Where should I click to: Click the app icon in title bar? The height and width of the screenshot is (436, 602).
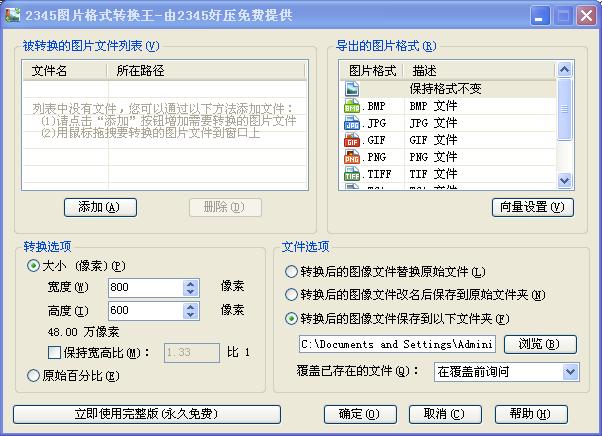pyautogui.click(x=13, y=15)
